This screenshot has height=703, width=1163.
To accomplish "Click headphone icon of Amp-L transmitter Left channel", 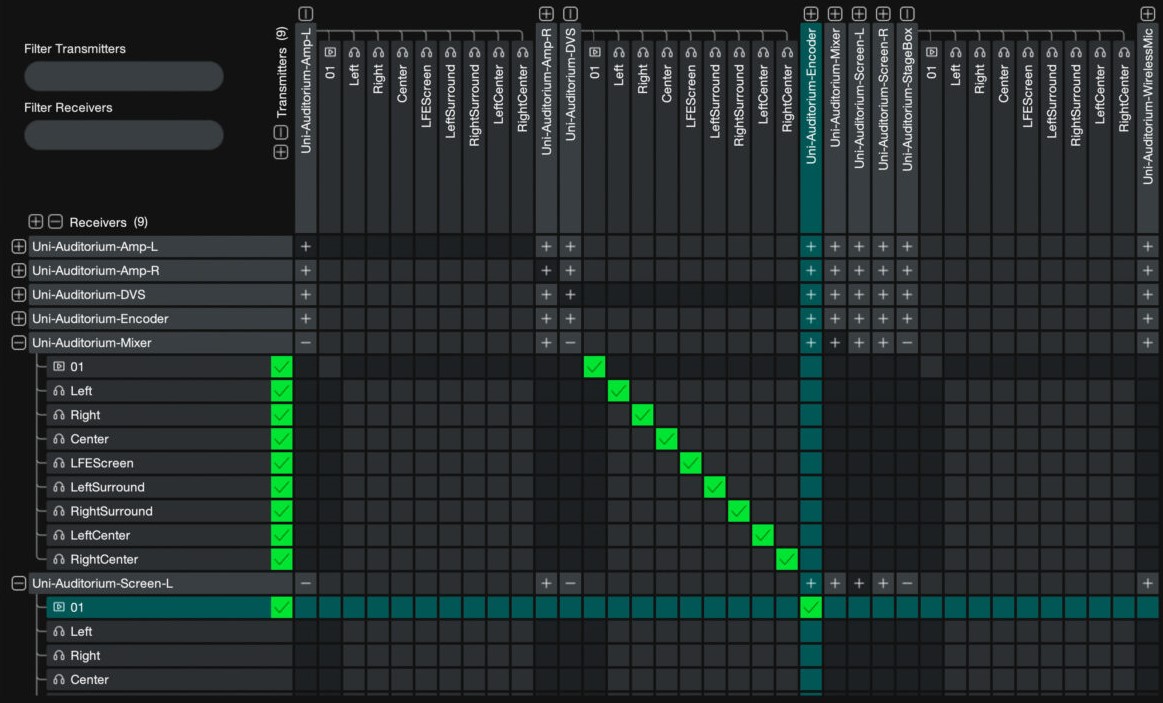I will (x=354, y=52).
